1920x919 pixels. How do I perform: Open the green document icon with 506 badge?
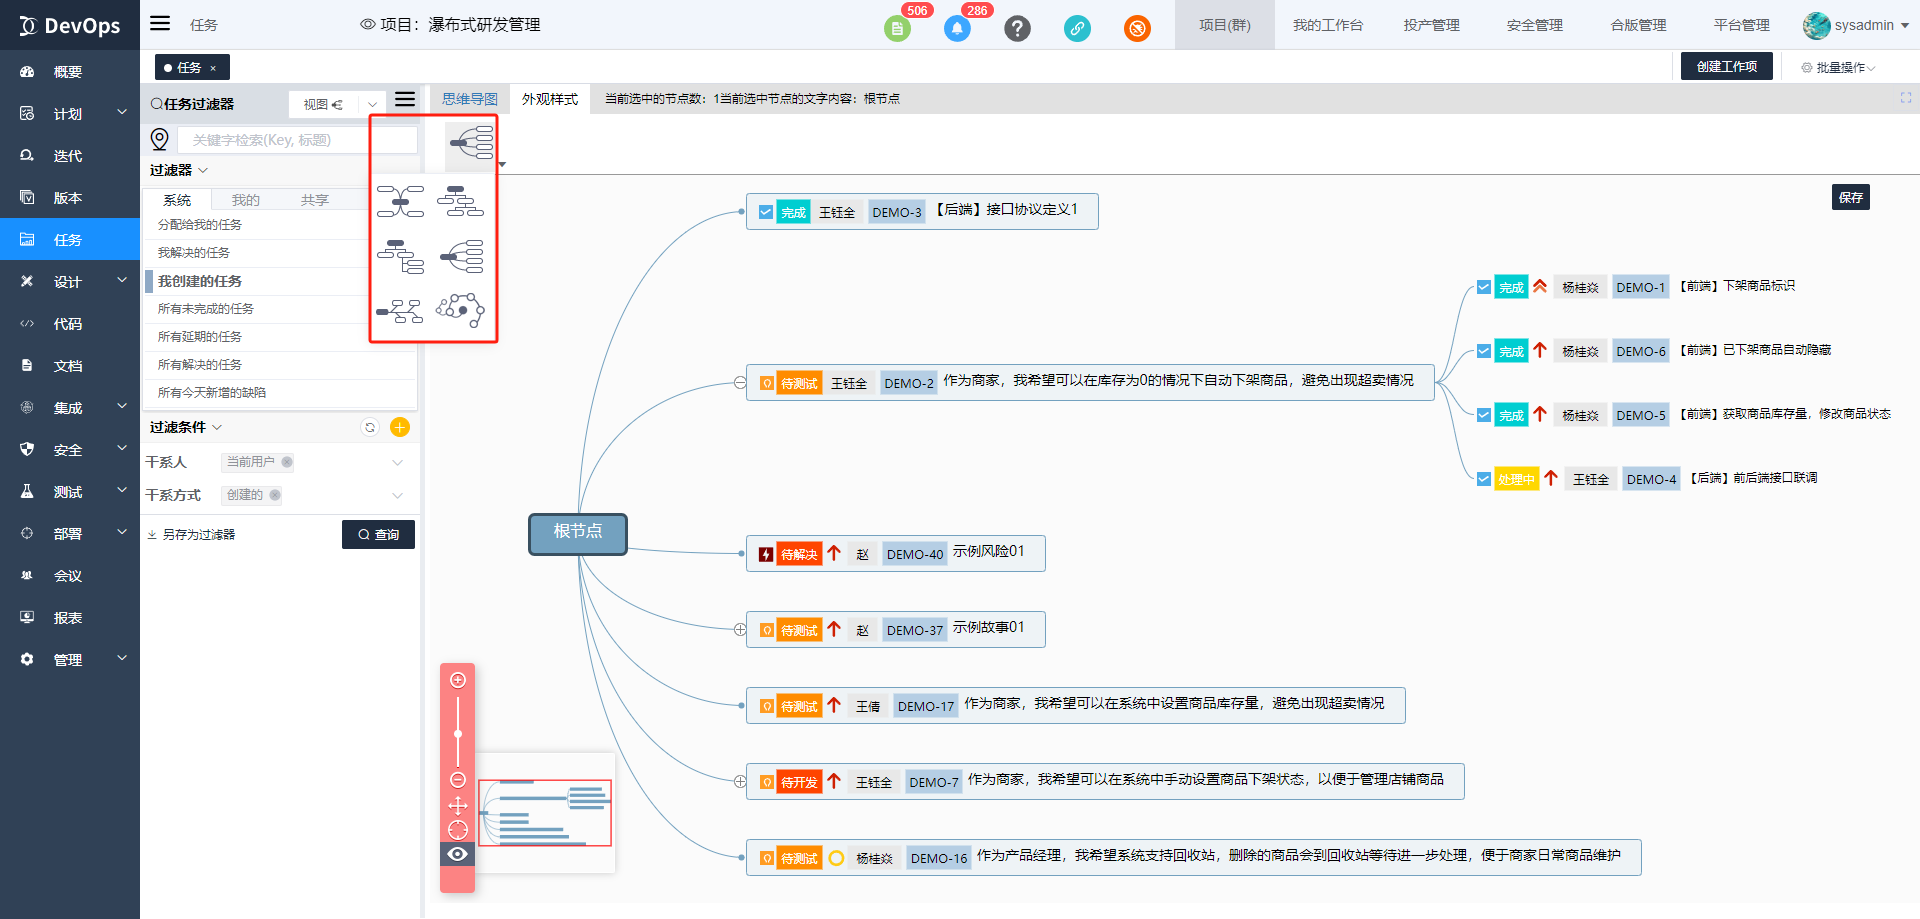[897, 28]
